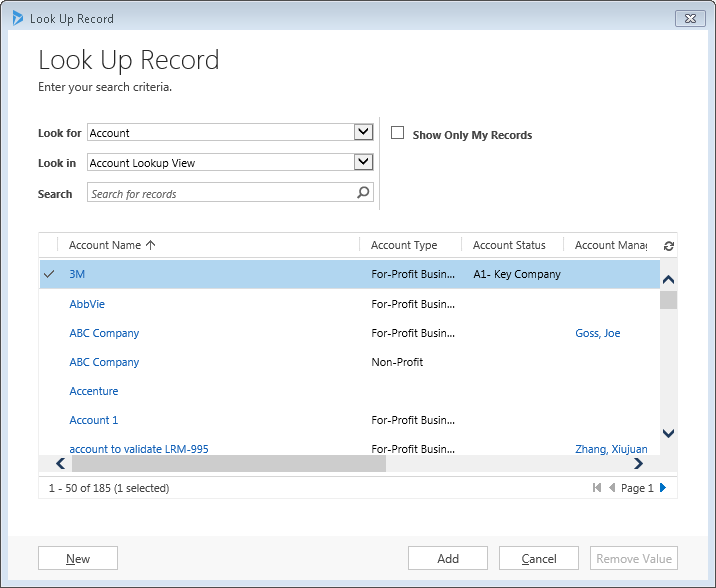Click the previous page arrow

tap(612, 488)
